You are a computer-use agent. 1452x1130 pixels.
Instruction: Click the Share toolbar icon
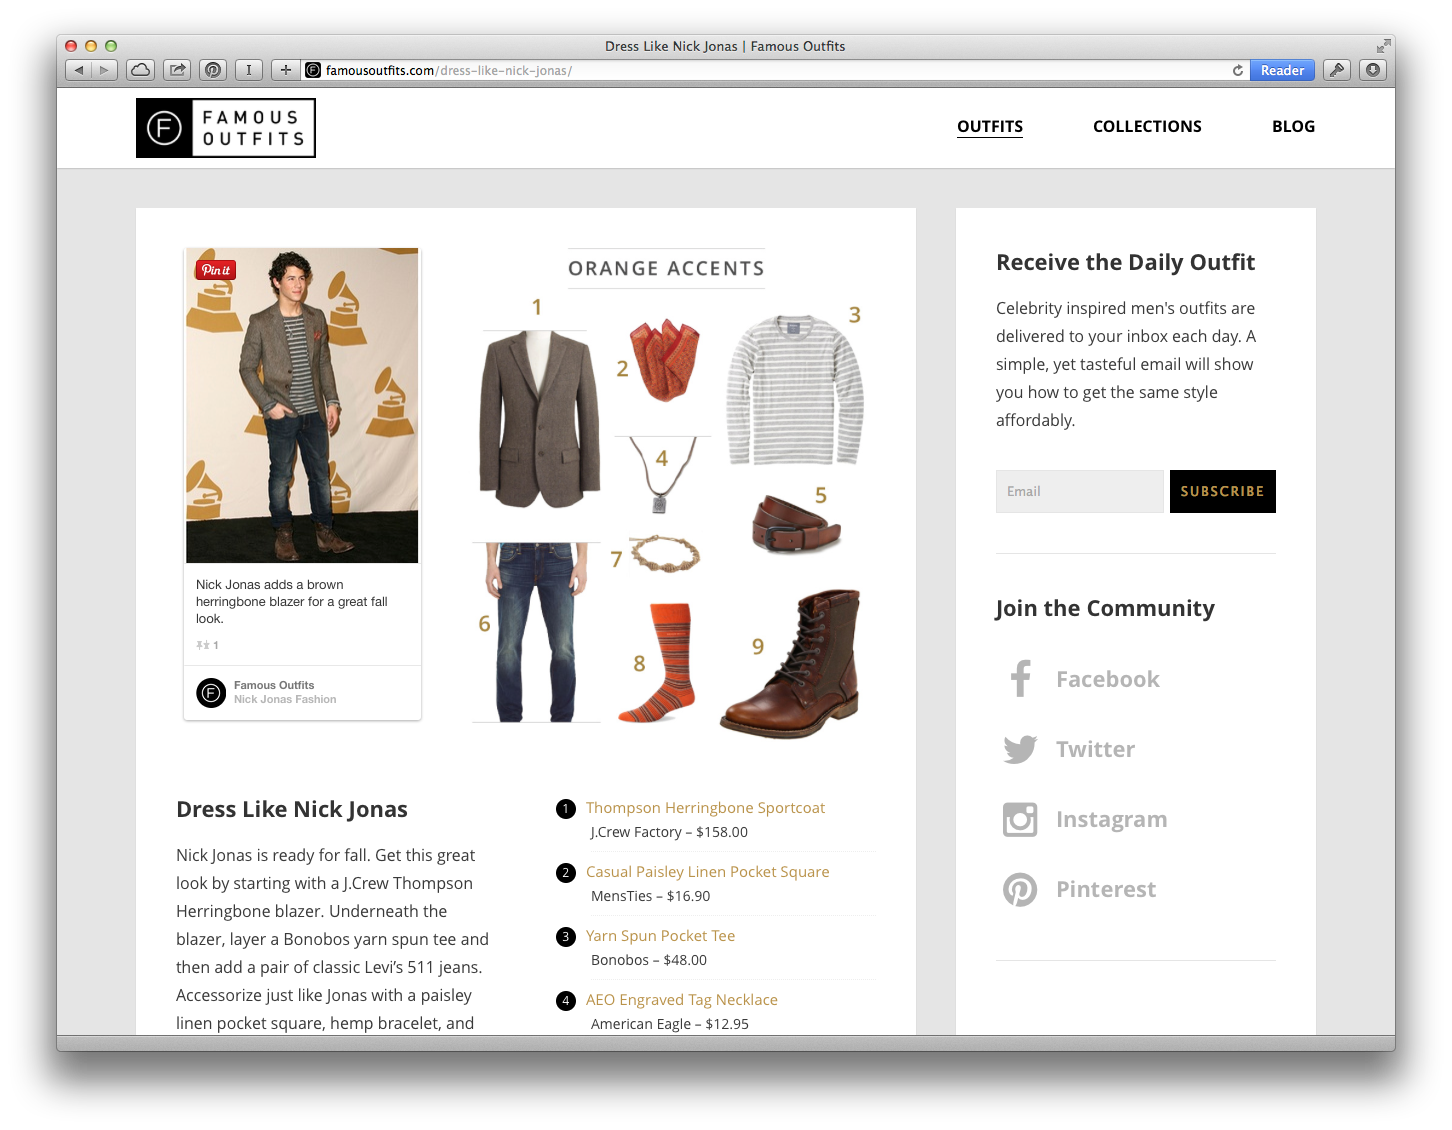pyautogui.click(x=177, y=70)
